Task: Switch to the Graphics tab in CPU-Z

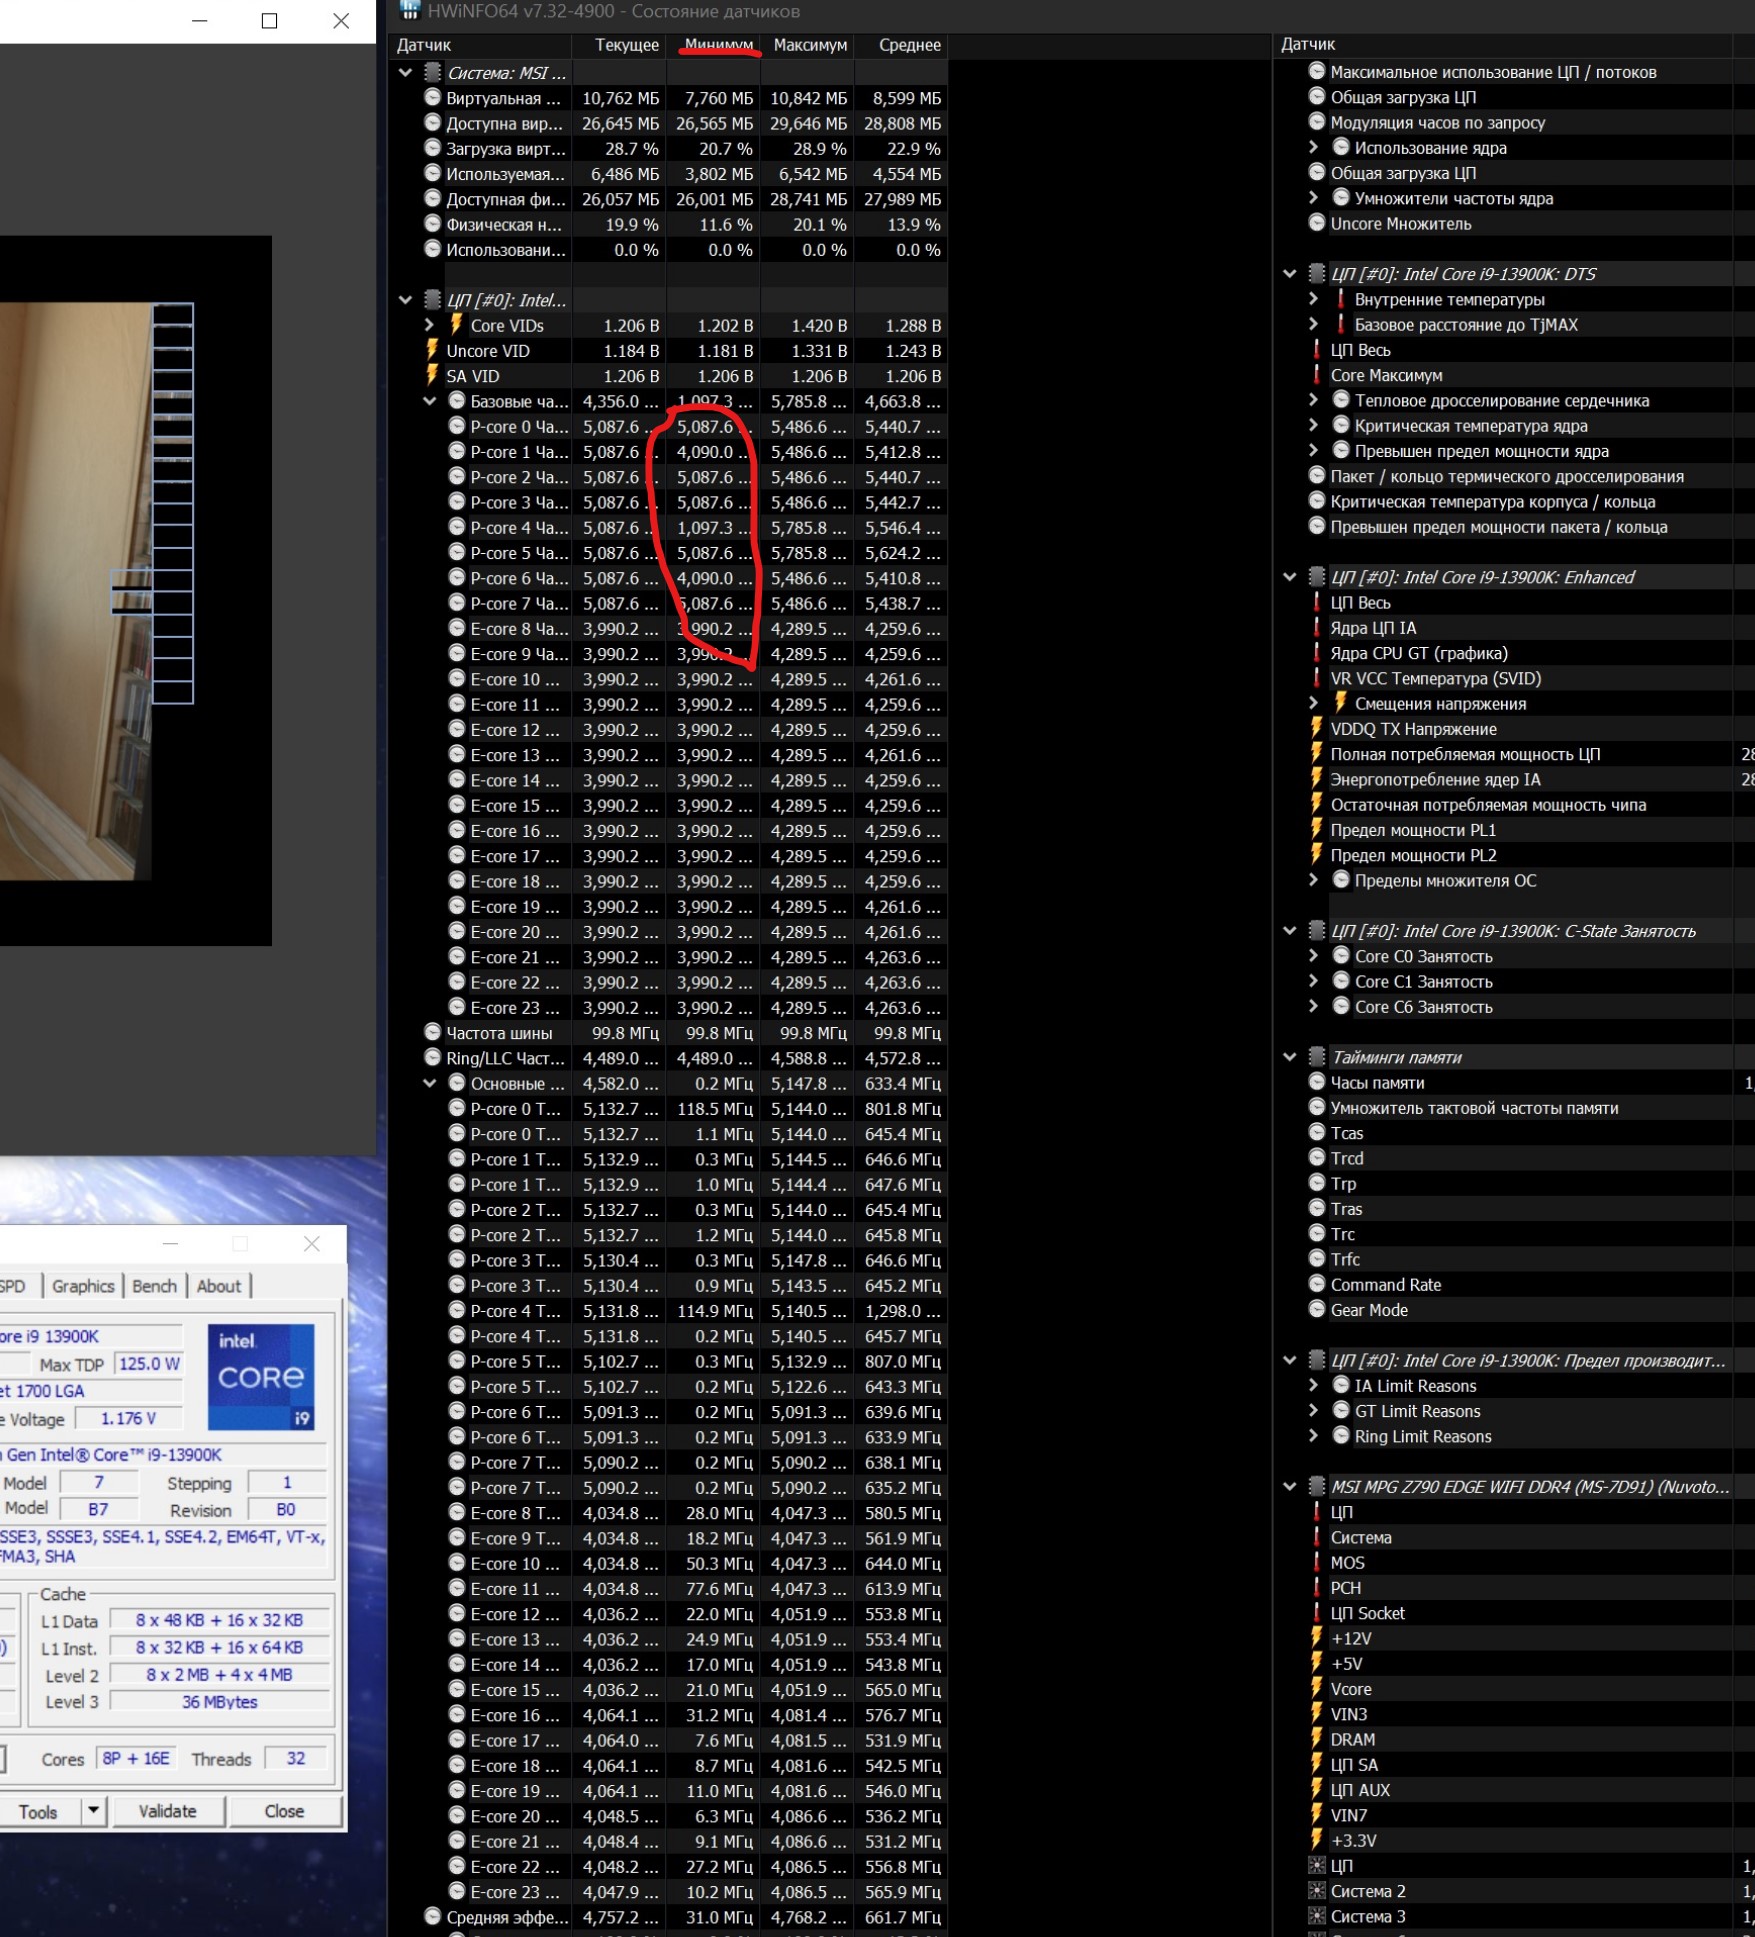Action: coord(83,1286)
